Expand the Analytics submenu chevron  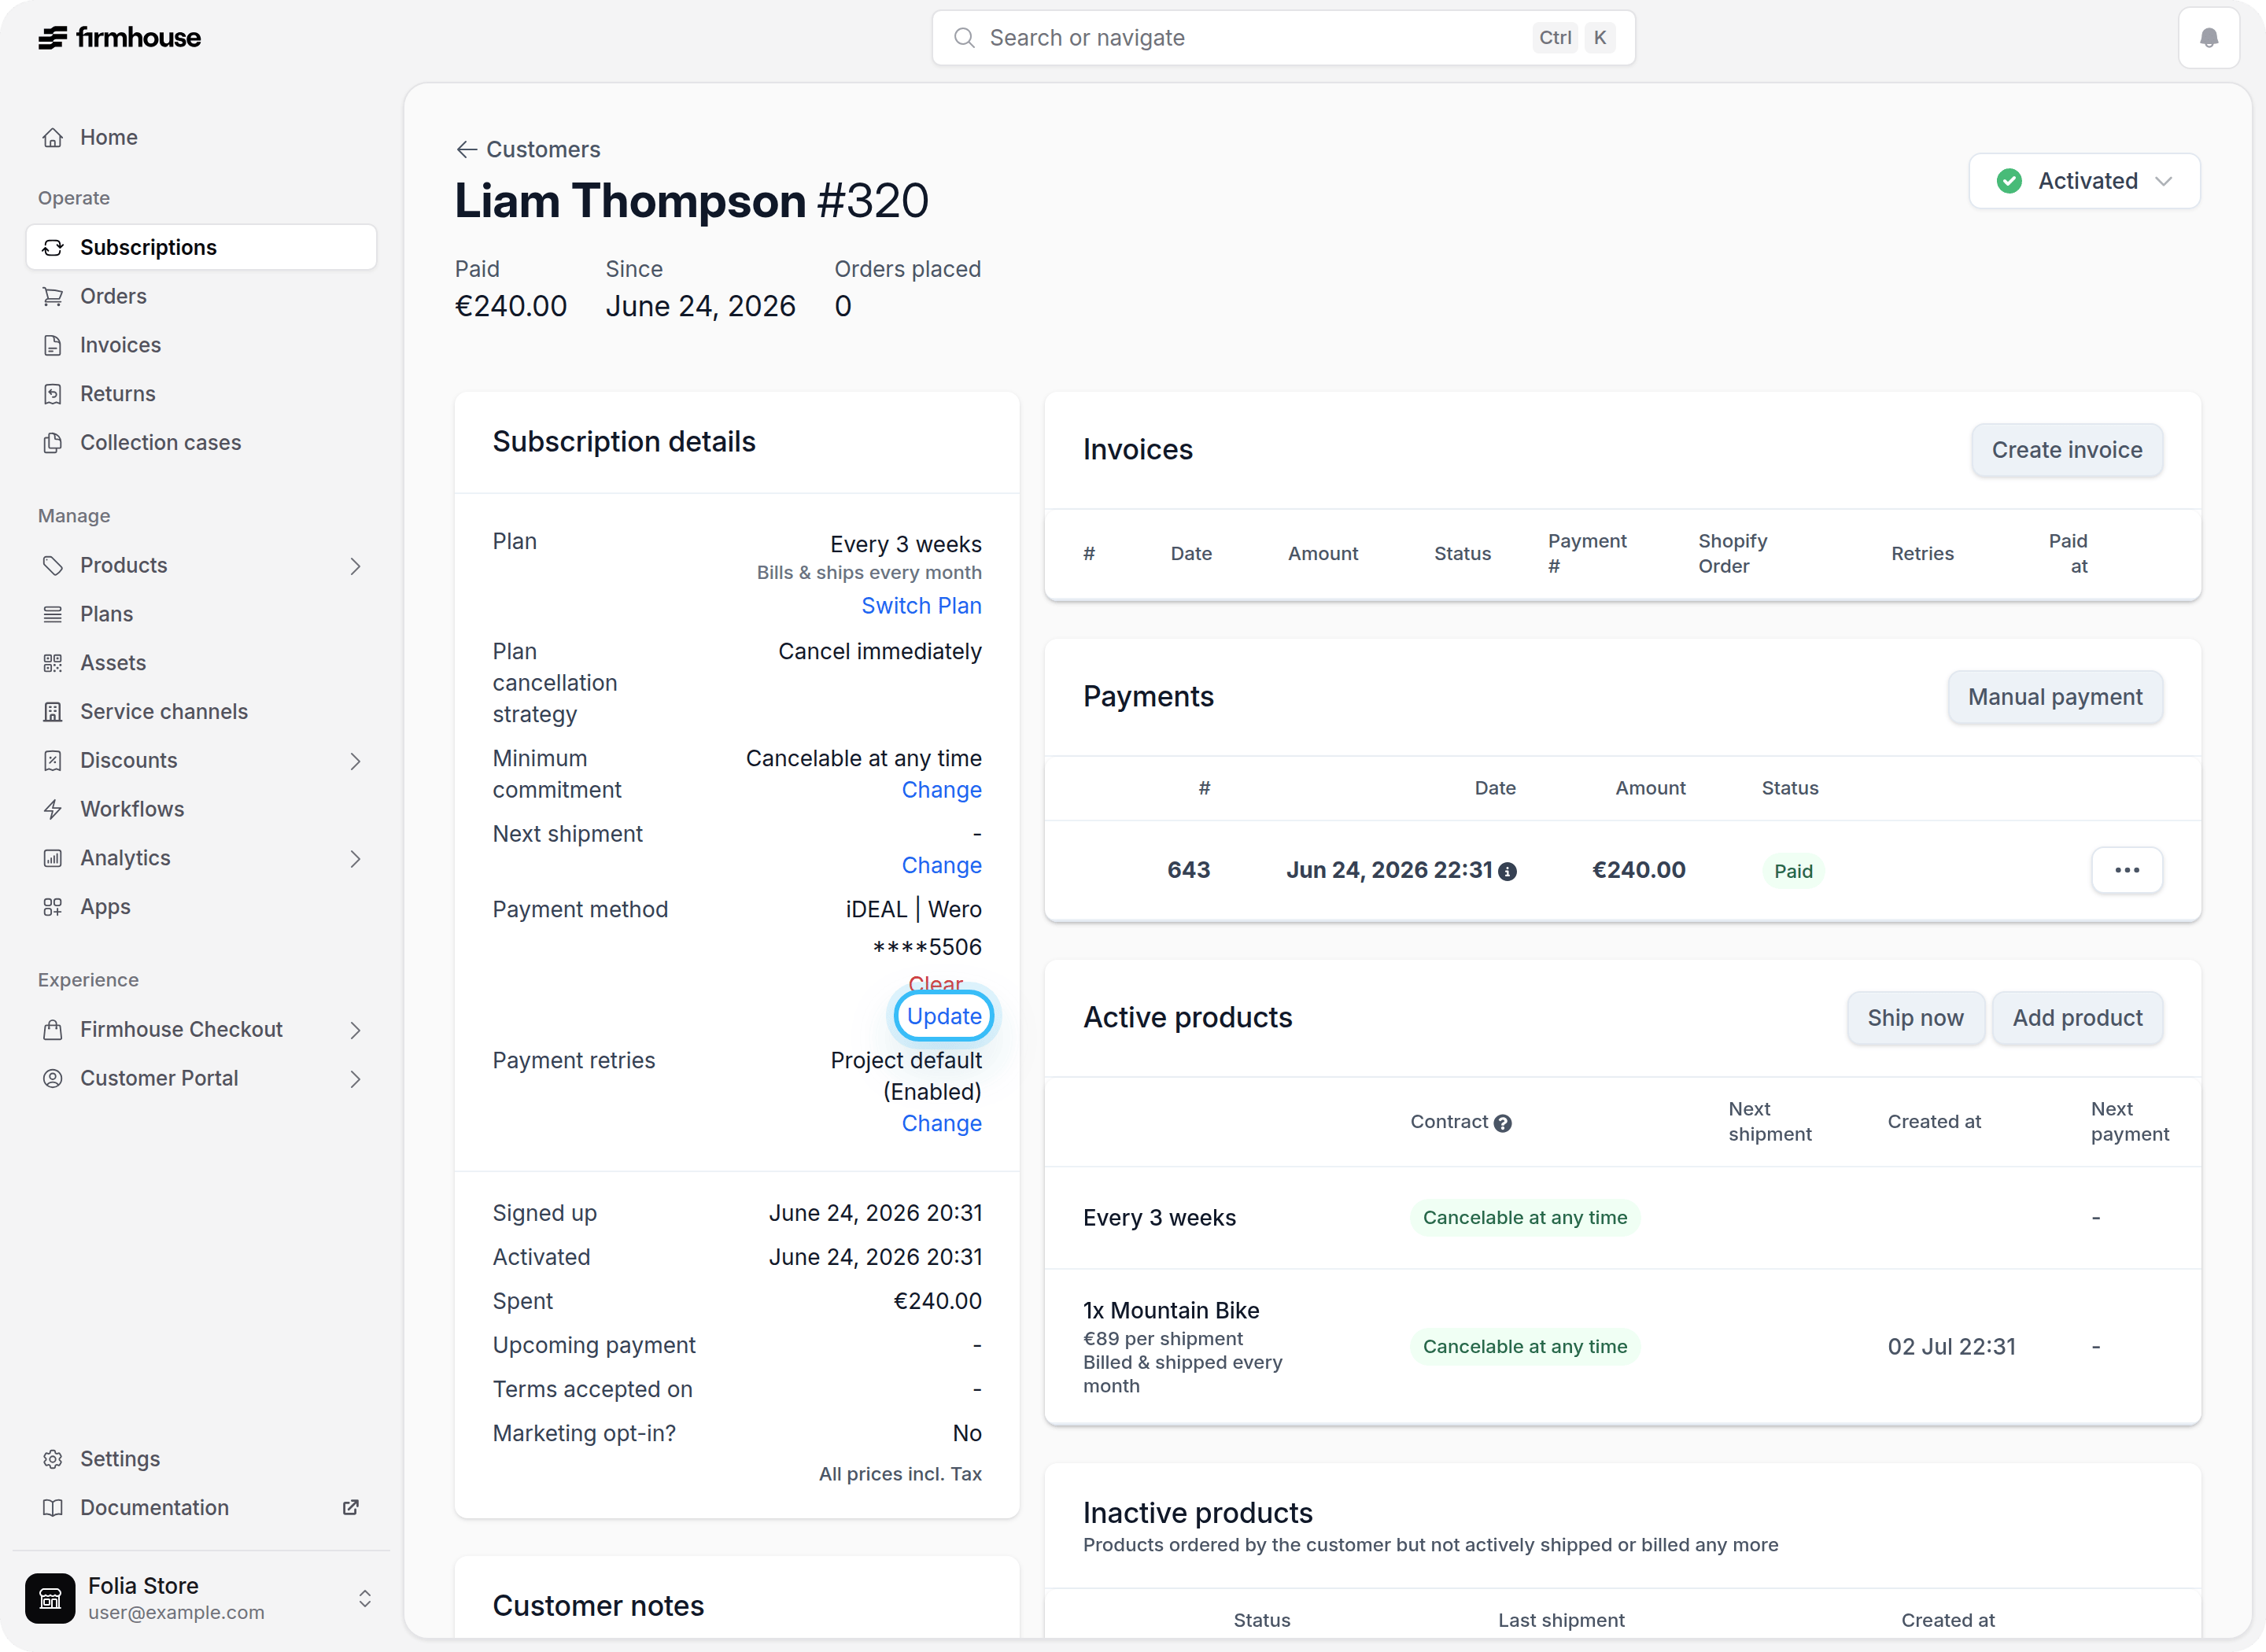355,858
